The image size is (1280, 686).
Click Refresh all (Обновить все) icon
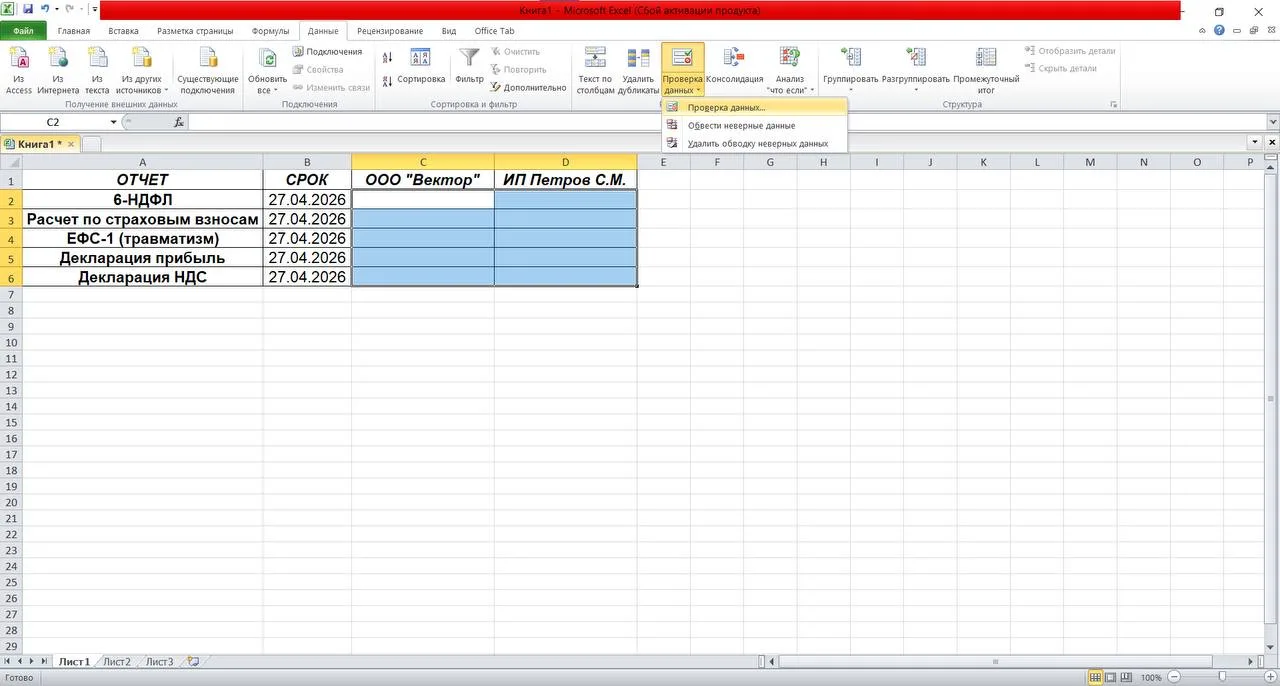point(267,59)
